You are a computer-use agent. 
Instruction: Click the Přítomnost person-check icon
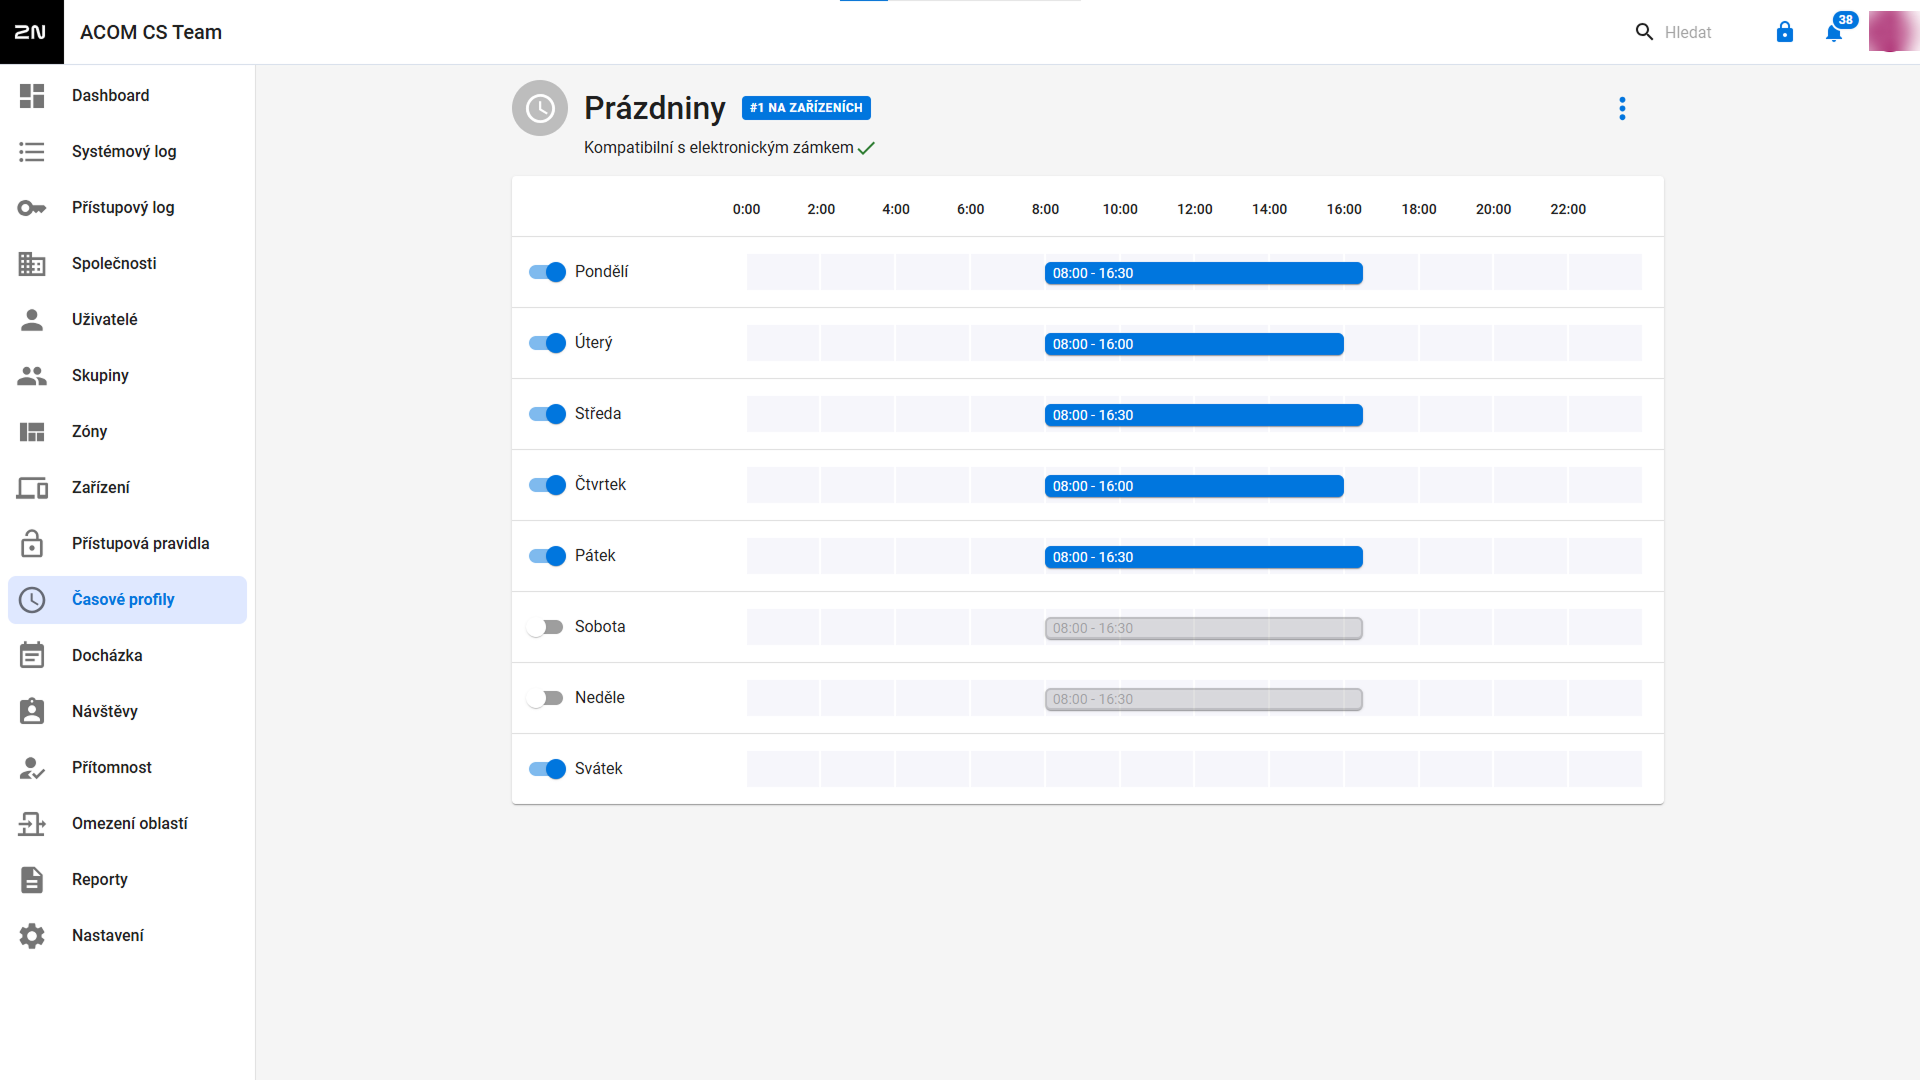click(32, 768)
